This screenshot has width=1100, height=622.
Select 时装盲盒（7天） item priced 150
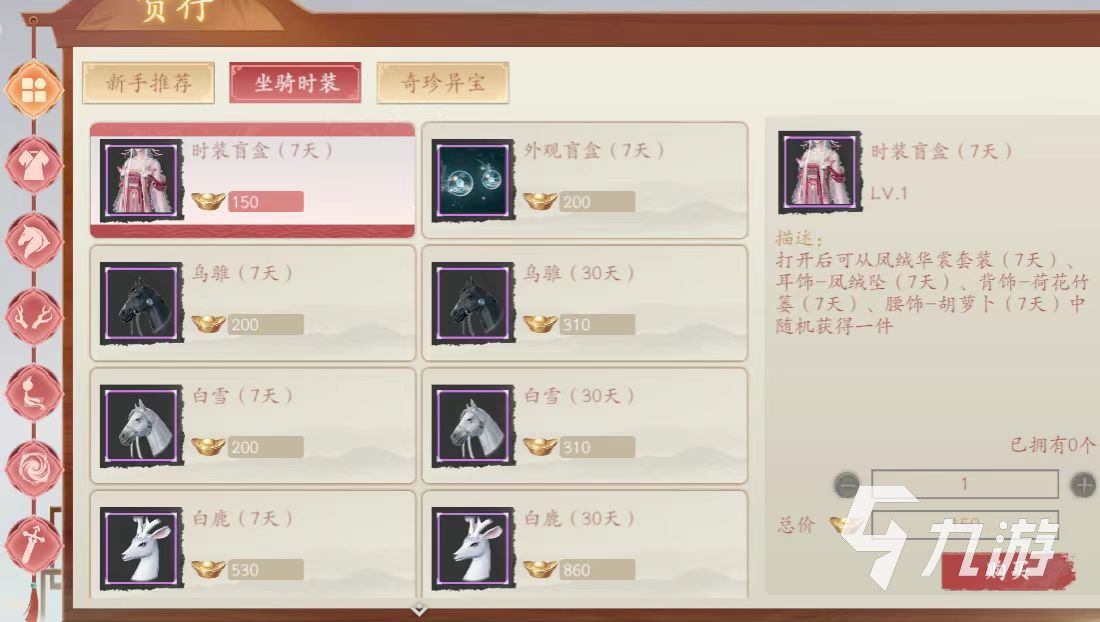point(253,180)
